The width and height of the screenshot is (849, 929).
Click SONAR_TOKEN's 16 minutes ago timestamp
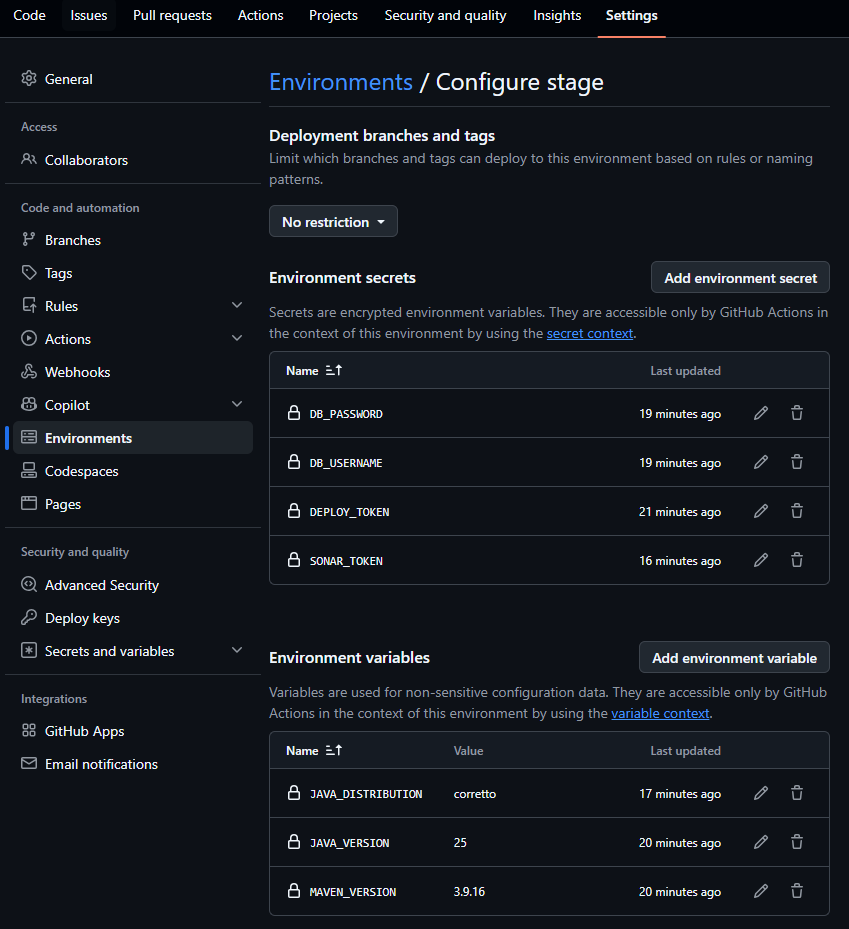pos(680,560)
